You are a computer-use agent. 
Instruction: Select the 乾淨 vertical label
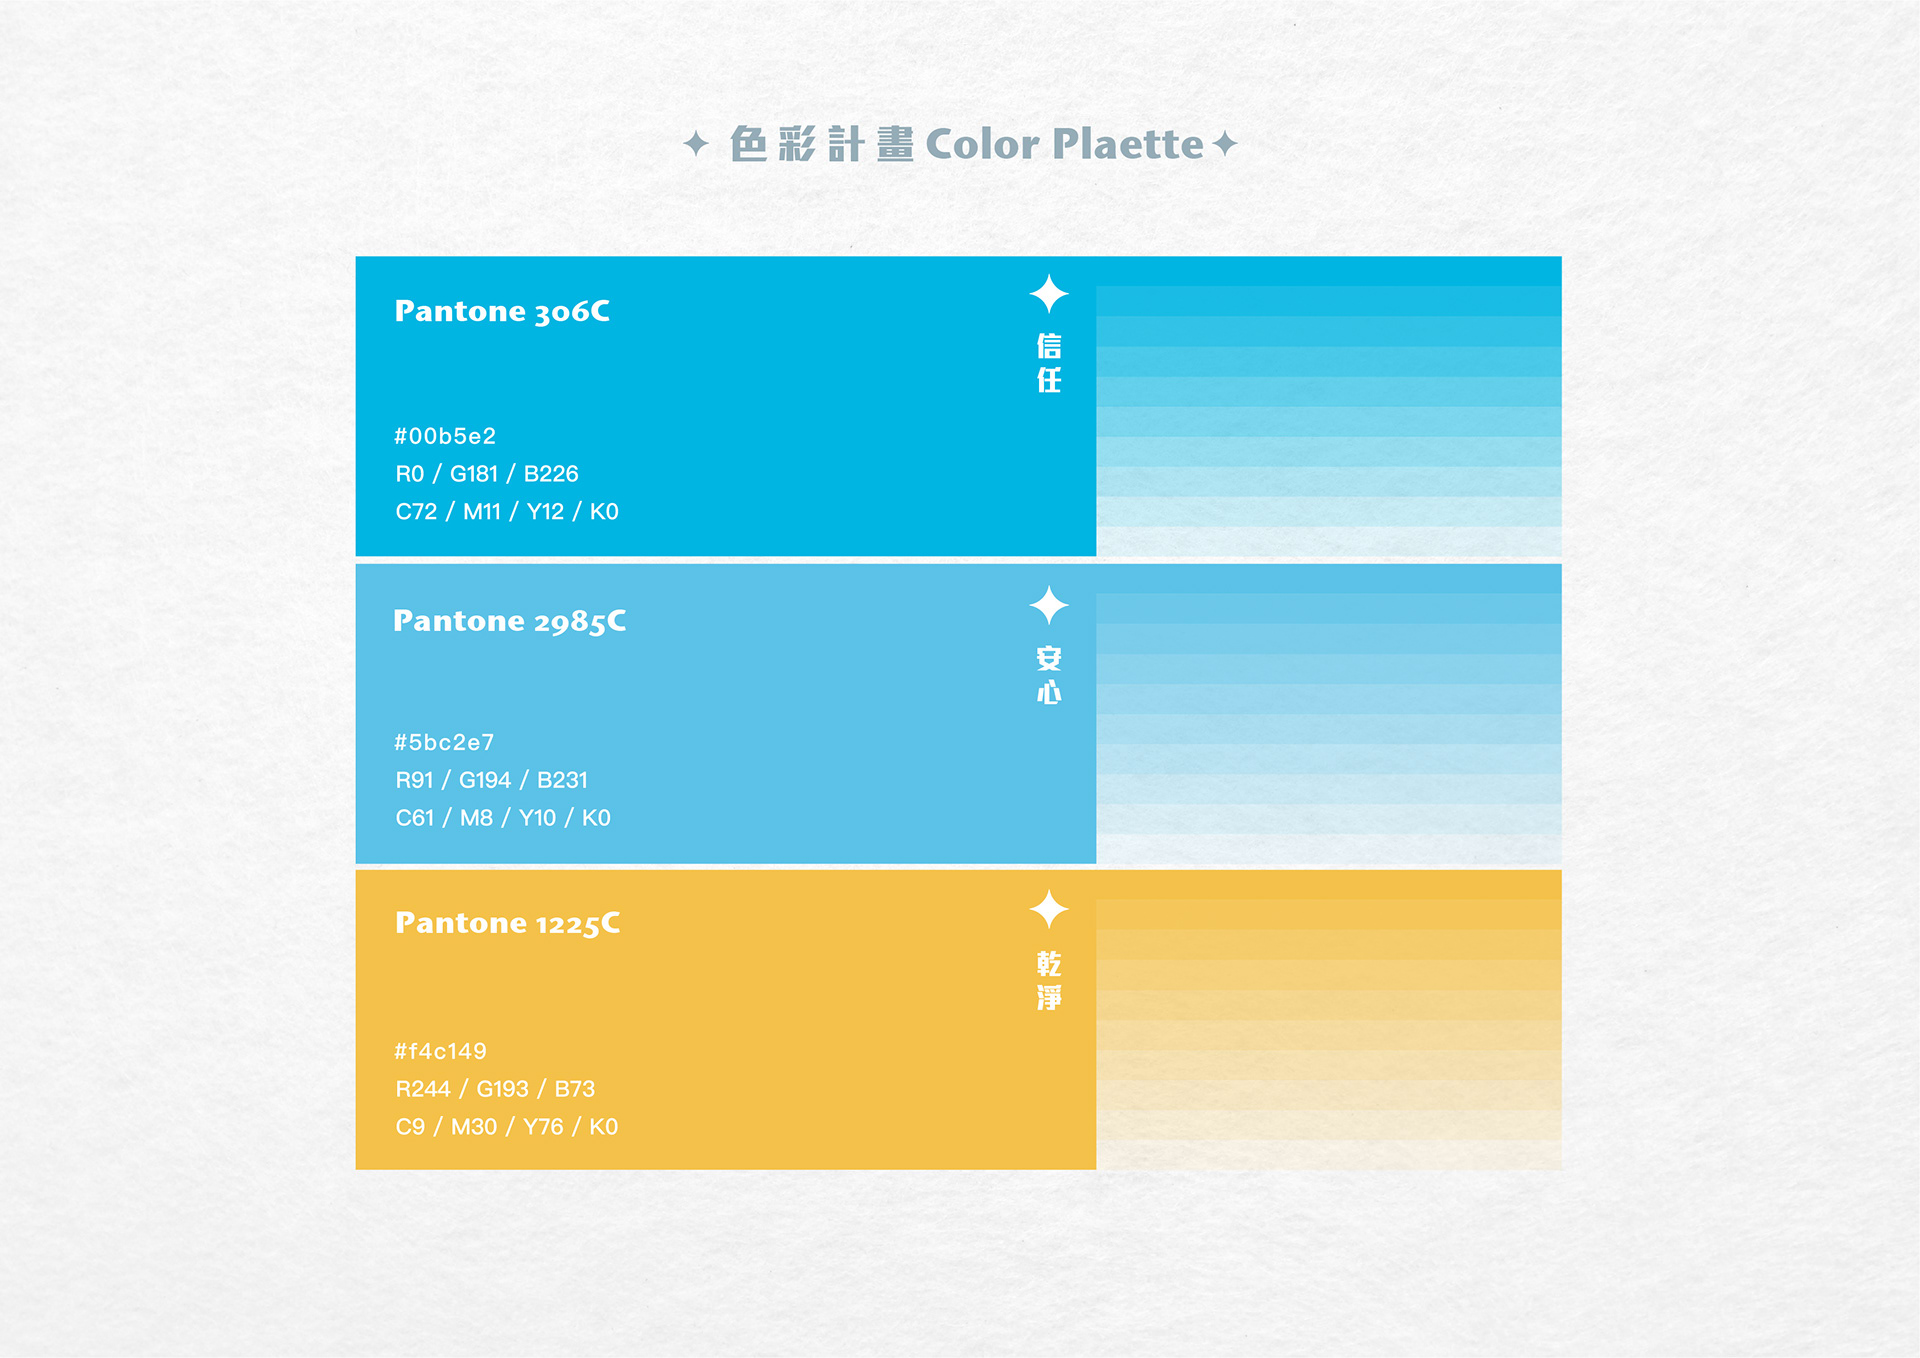coord(1049,980)
